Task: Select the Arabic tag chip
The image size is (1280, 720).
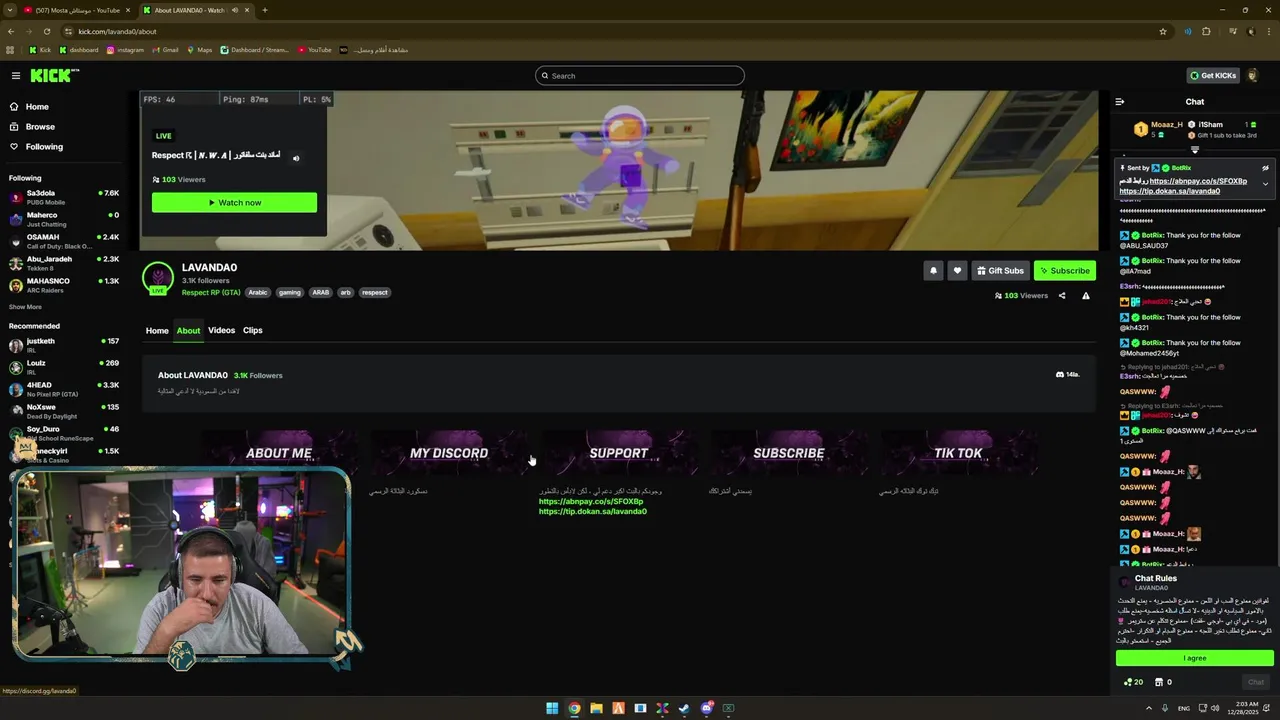Action: click(x=258, y=293)
